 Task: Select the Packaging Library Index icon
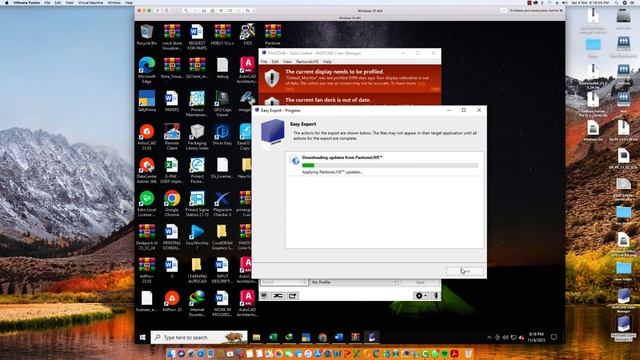click(x=197, y=137)
